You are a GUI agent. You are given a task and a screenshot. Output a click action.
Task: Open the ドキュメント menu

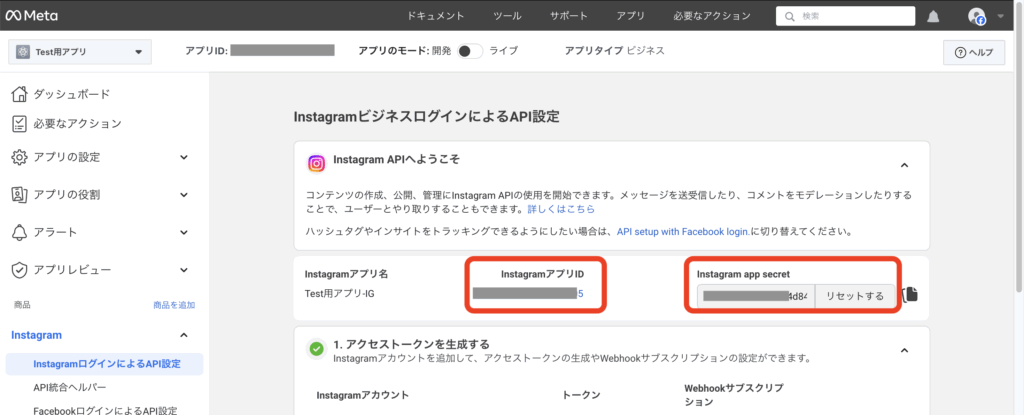tap(436, 16)
